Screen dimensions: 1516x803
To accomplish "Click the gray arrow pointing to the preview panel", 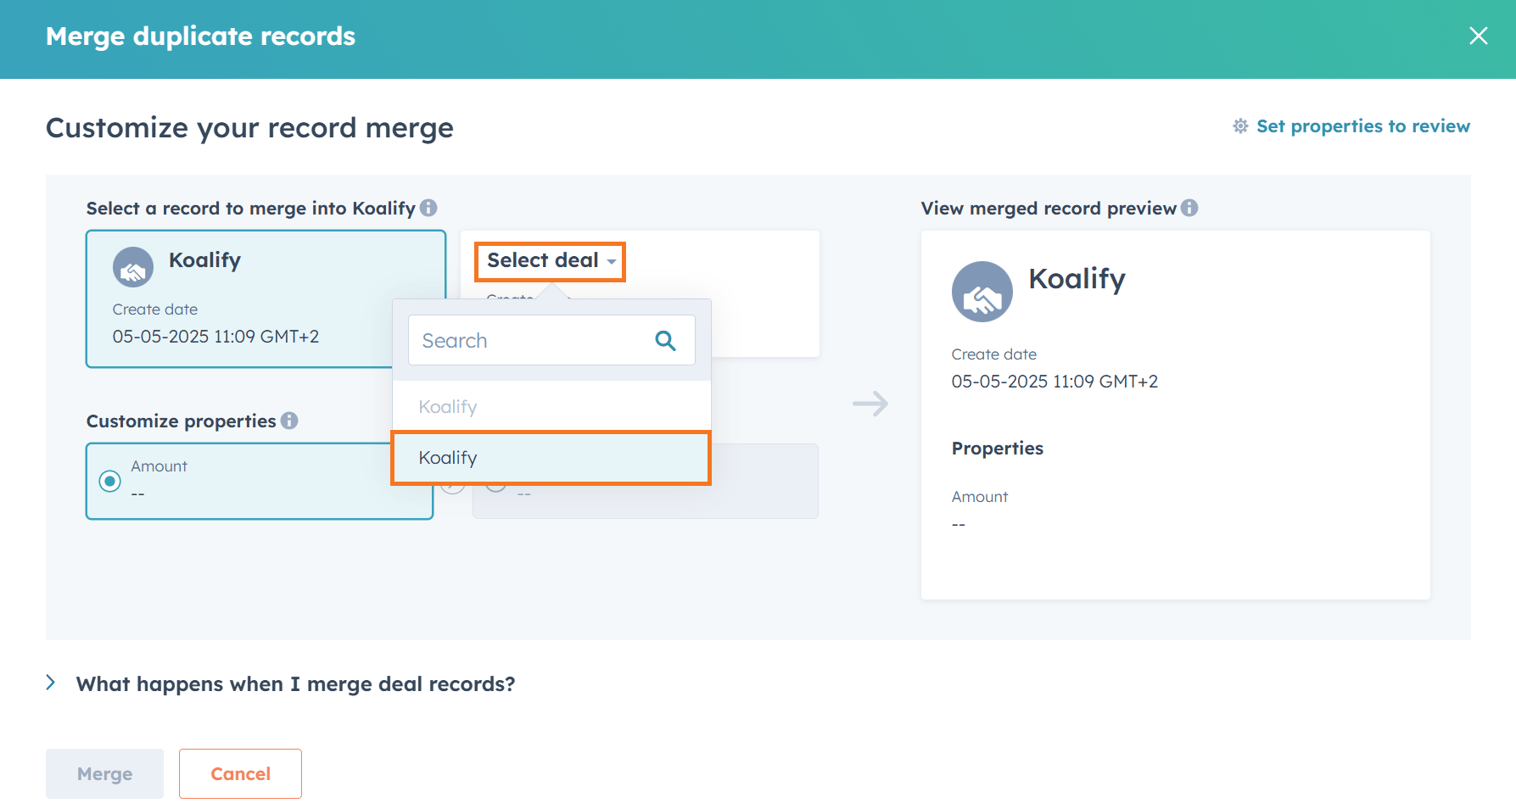I will pos(869,403).
